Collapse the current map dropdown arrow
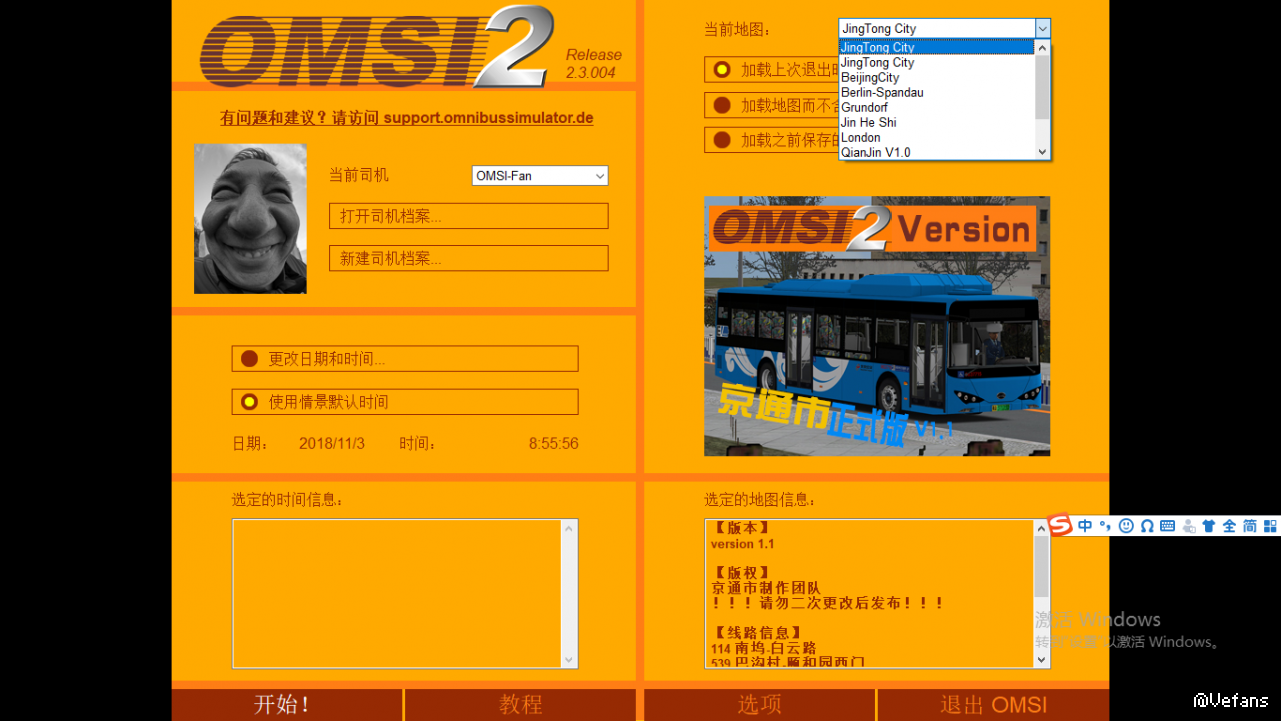 click(x=1042, y=29)
